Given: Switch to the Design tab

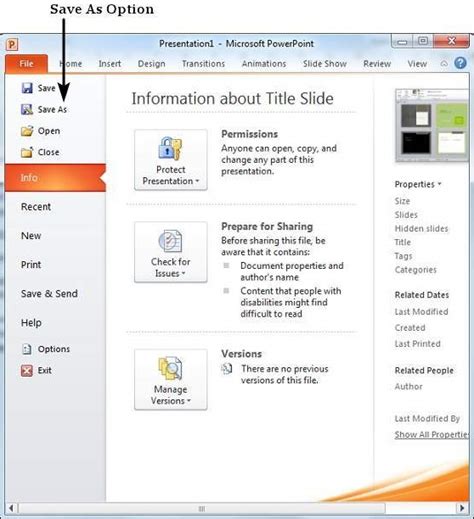Looking at the screenshot, I should pos(152,64).
